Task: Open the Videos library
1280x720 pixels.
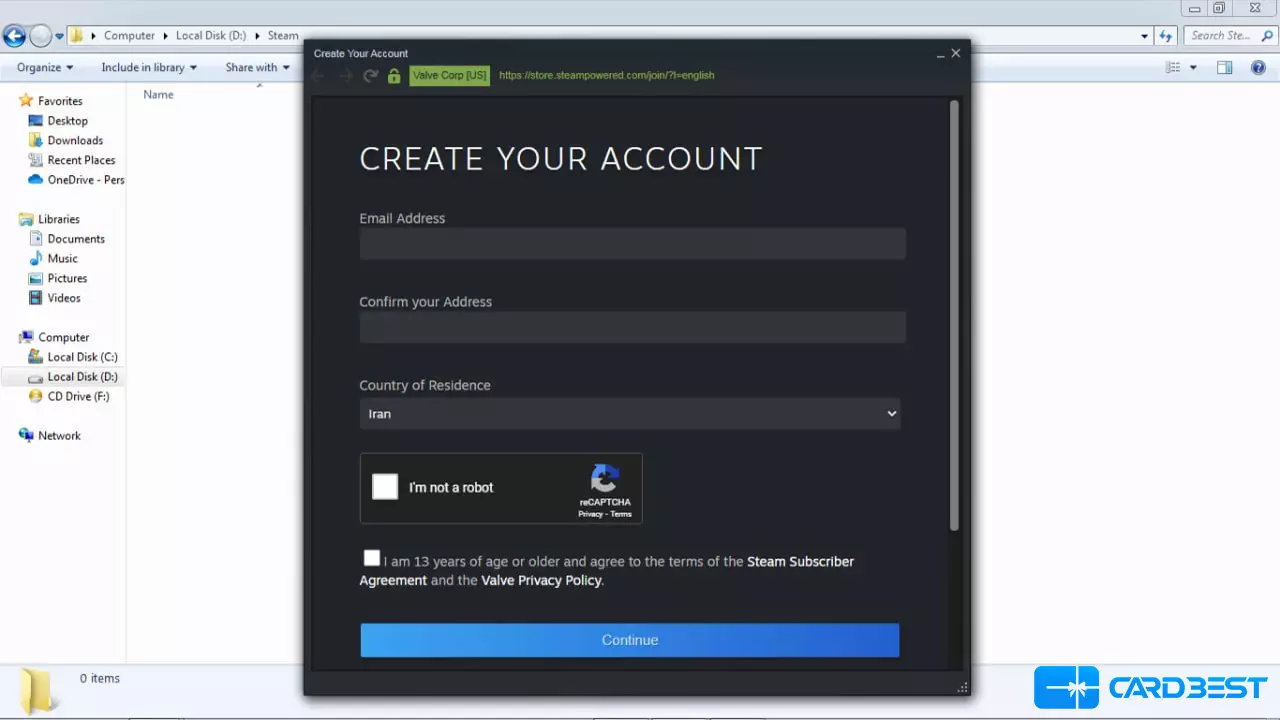Action: [64, 298]
